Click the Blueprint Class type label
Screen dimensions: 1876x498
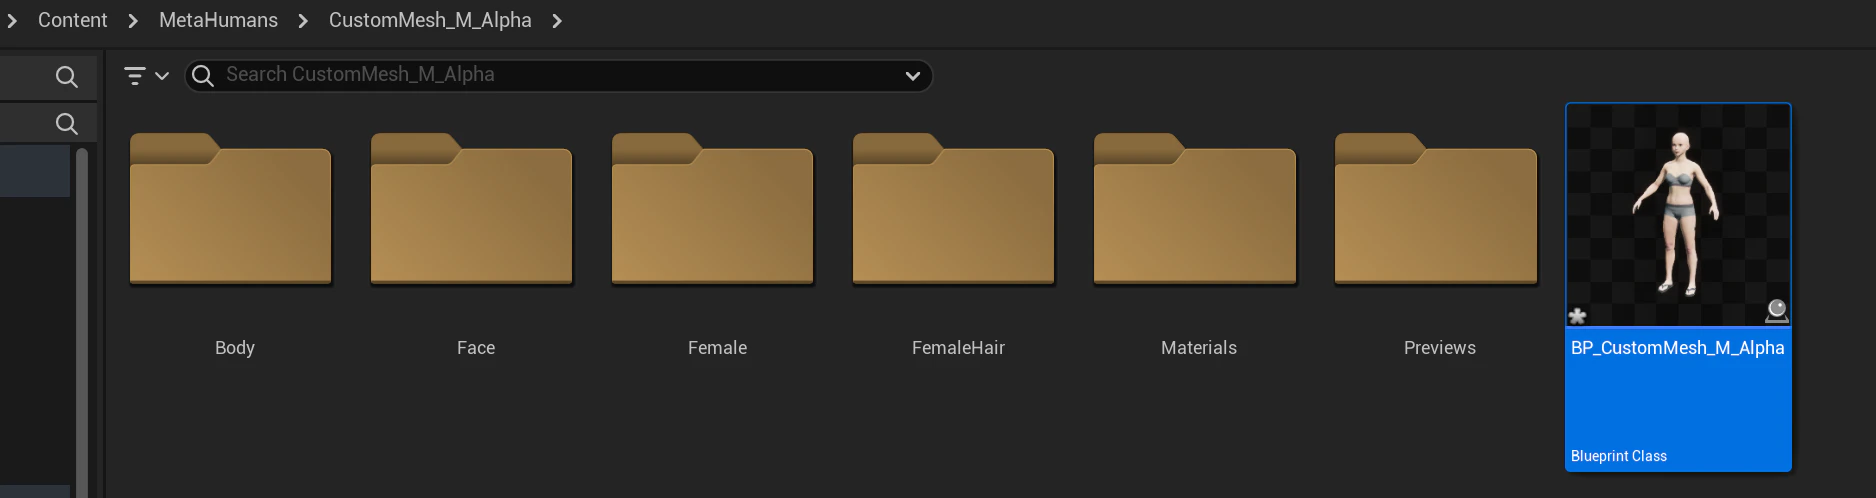1619,456
